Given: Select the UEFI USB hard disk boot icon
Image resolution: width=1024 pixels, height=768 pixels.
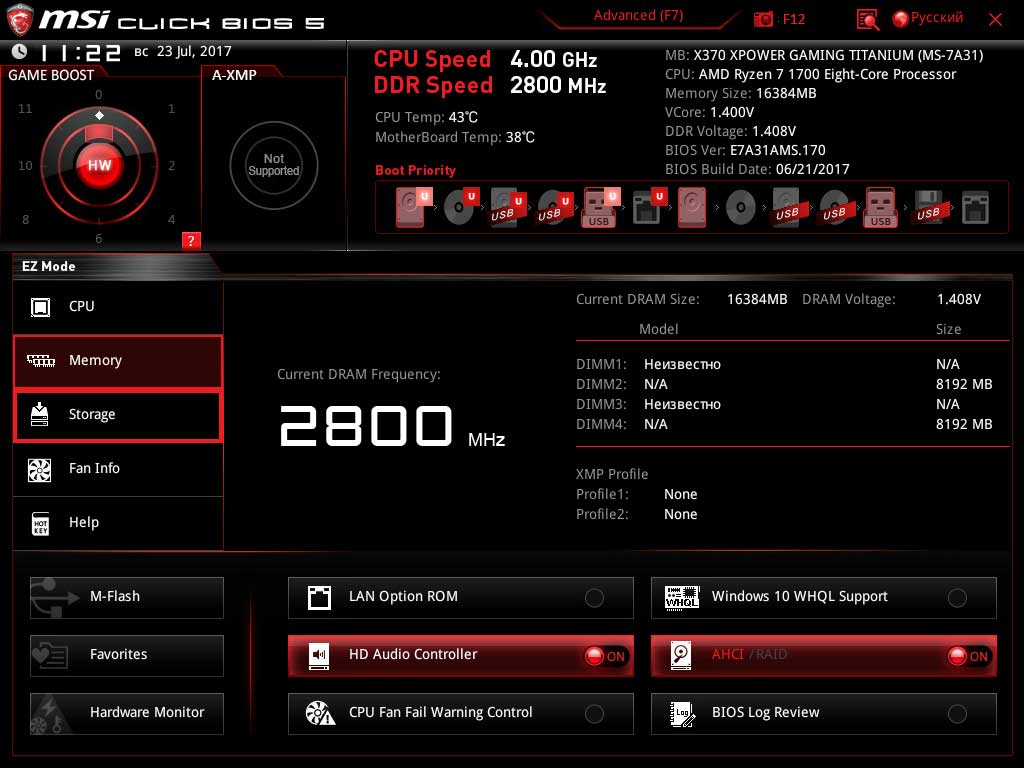Looking at the screenshot, I should [507, 208].
